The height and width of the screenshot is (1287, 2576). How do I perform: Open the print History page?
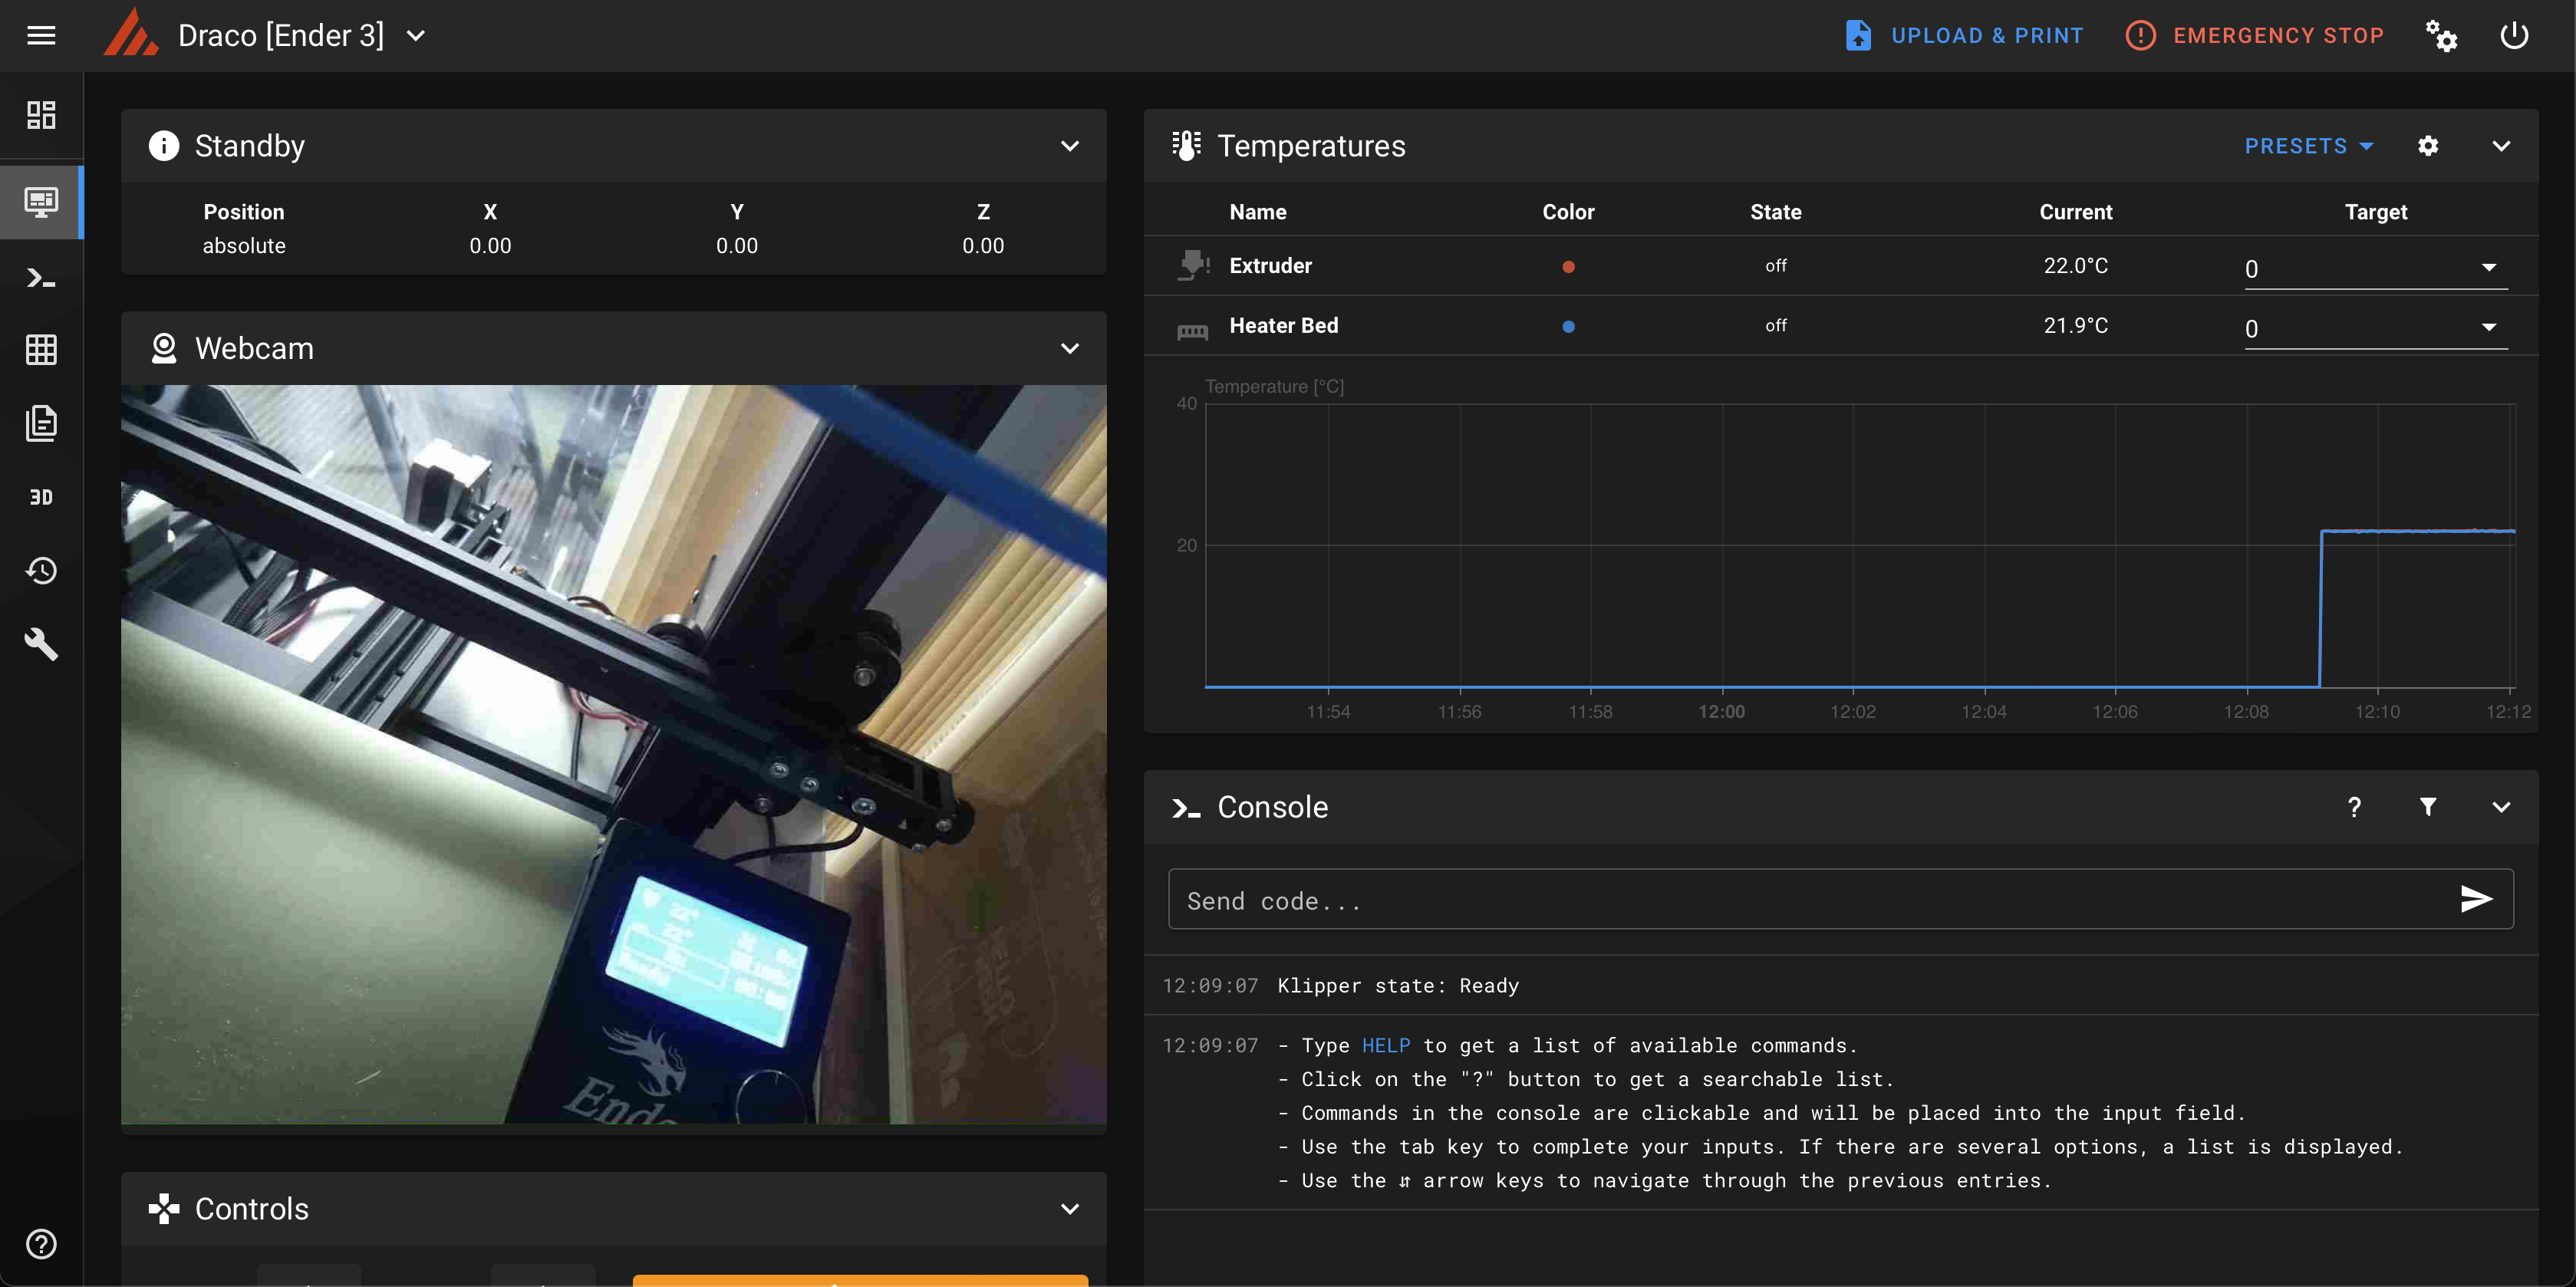(41, 571)
